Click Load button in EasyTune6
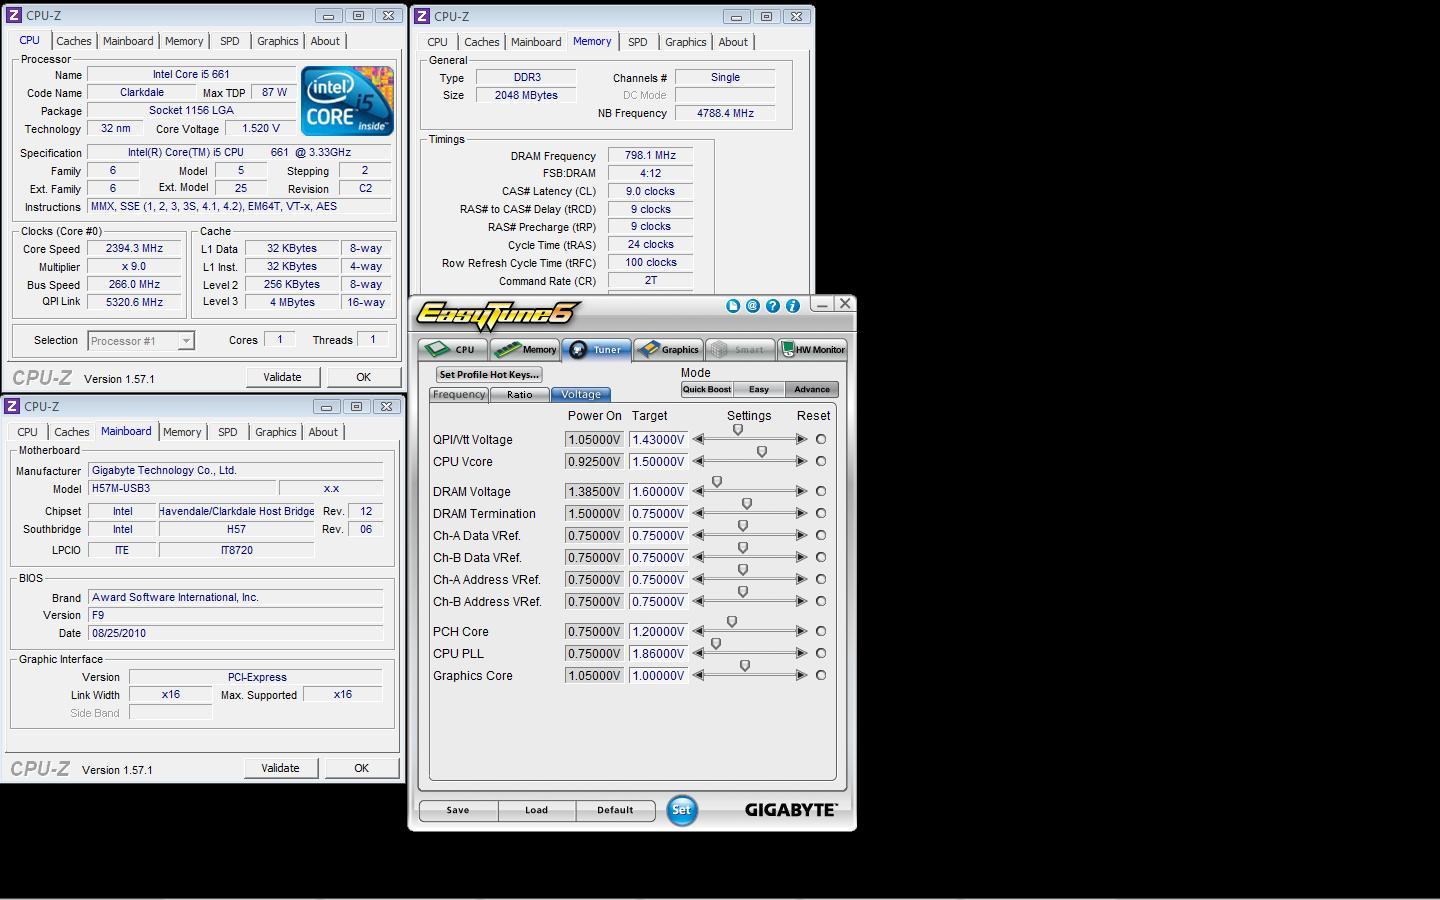The width and height of the screenshot is (1440, 900). pos(536,810)
